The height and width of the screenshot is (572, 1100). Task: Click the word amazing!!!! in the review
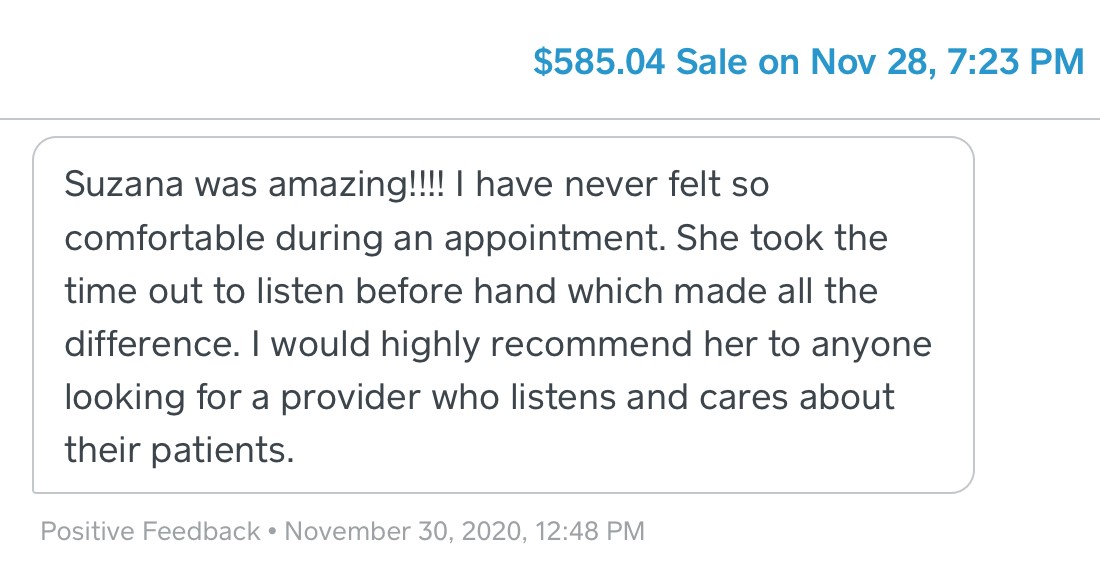[x=356, y=186]
